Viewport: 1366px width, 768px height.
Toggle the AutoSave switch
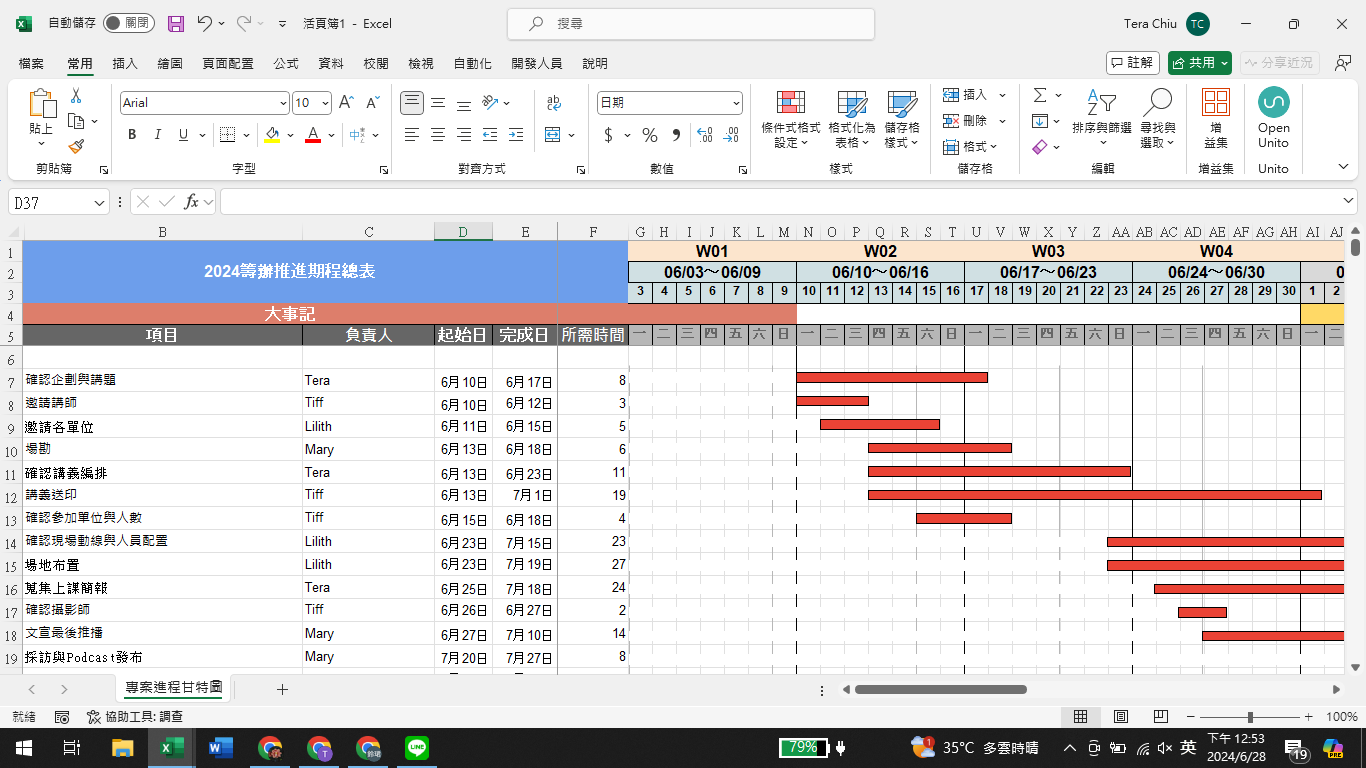[128, 23]
